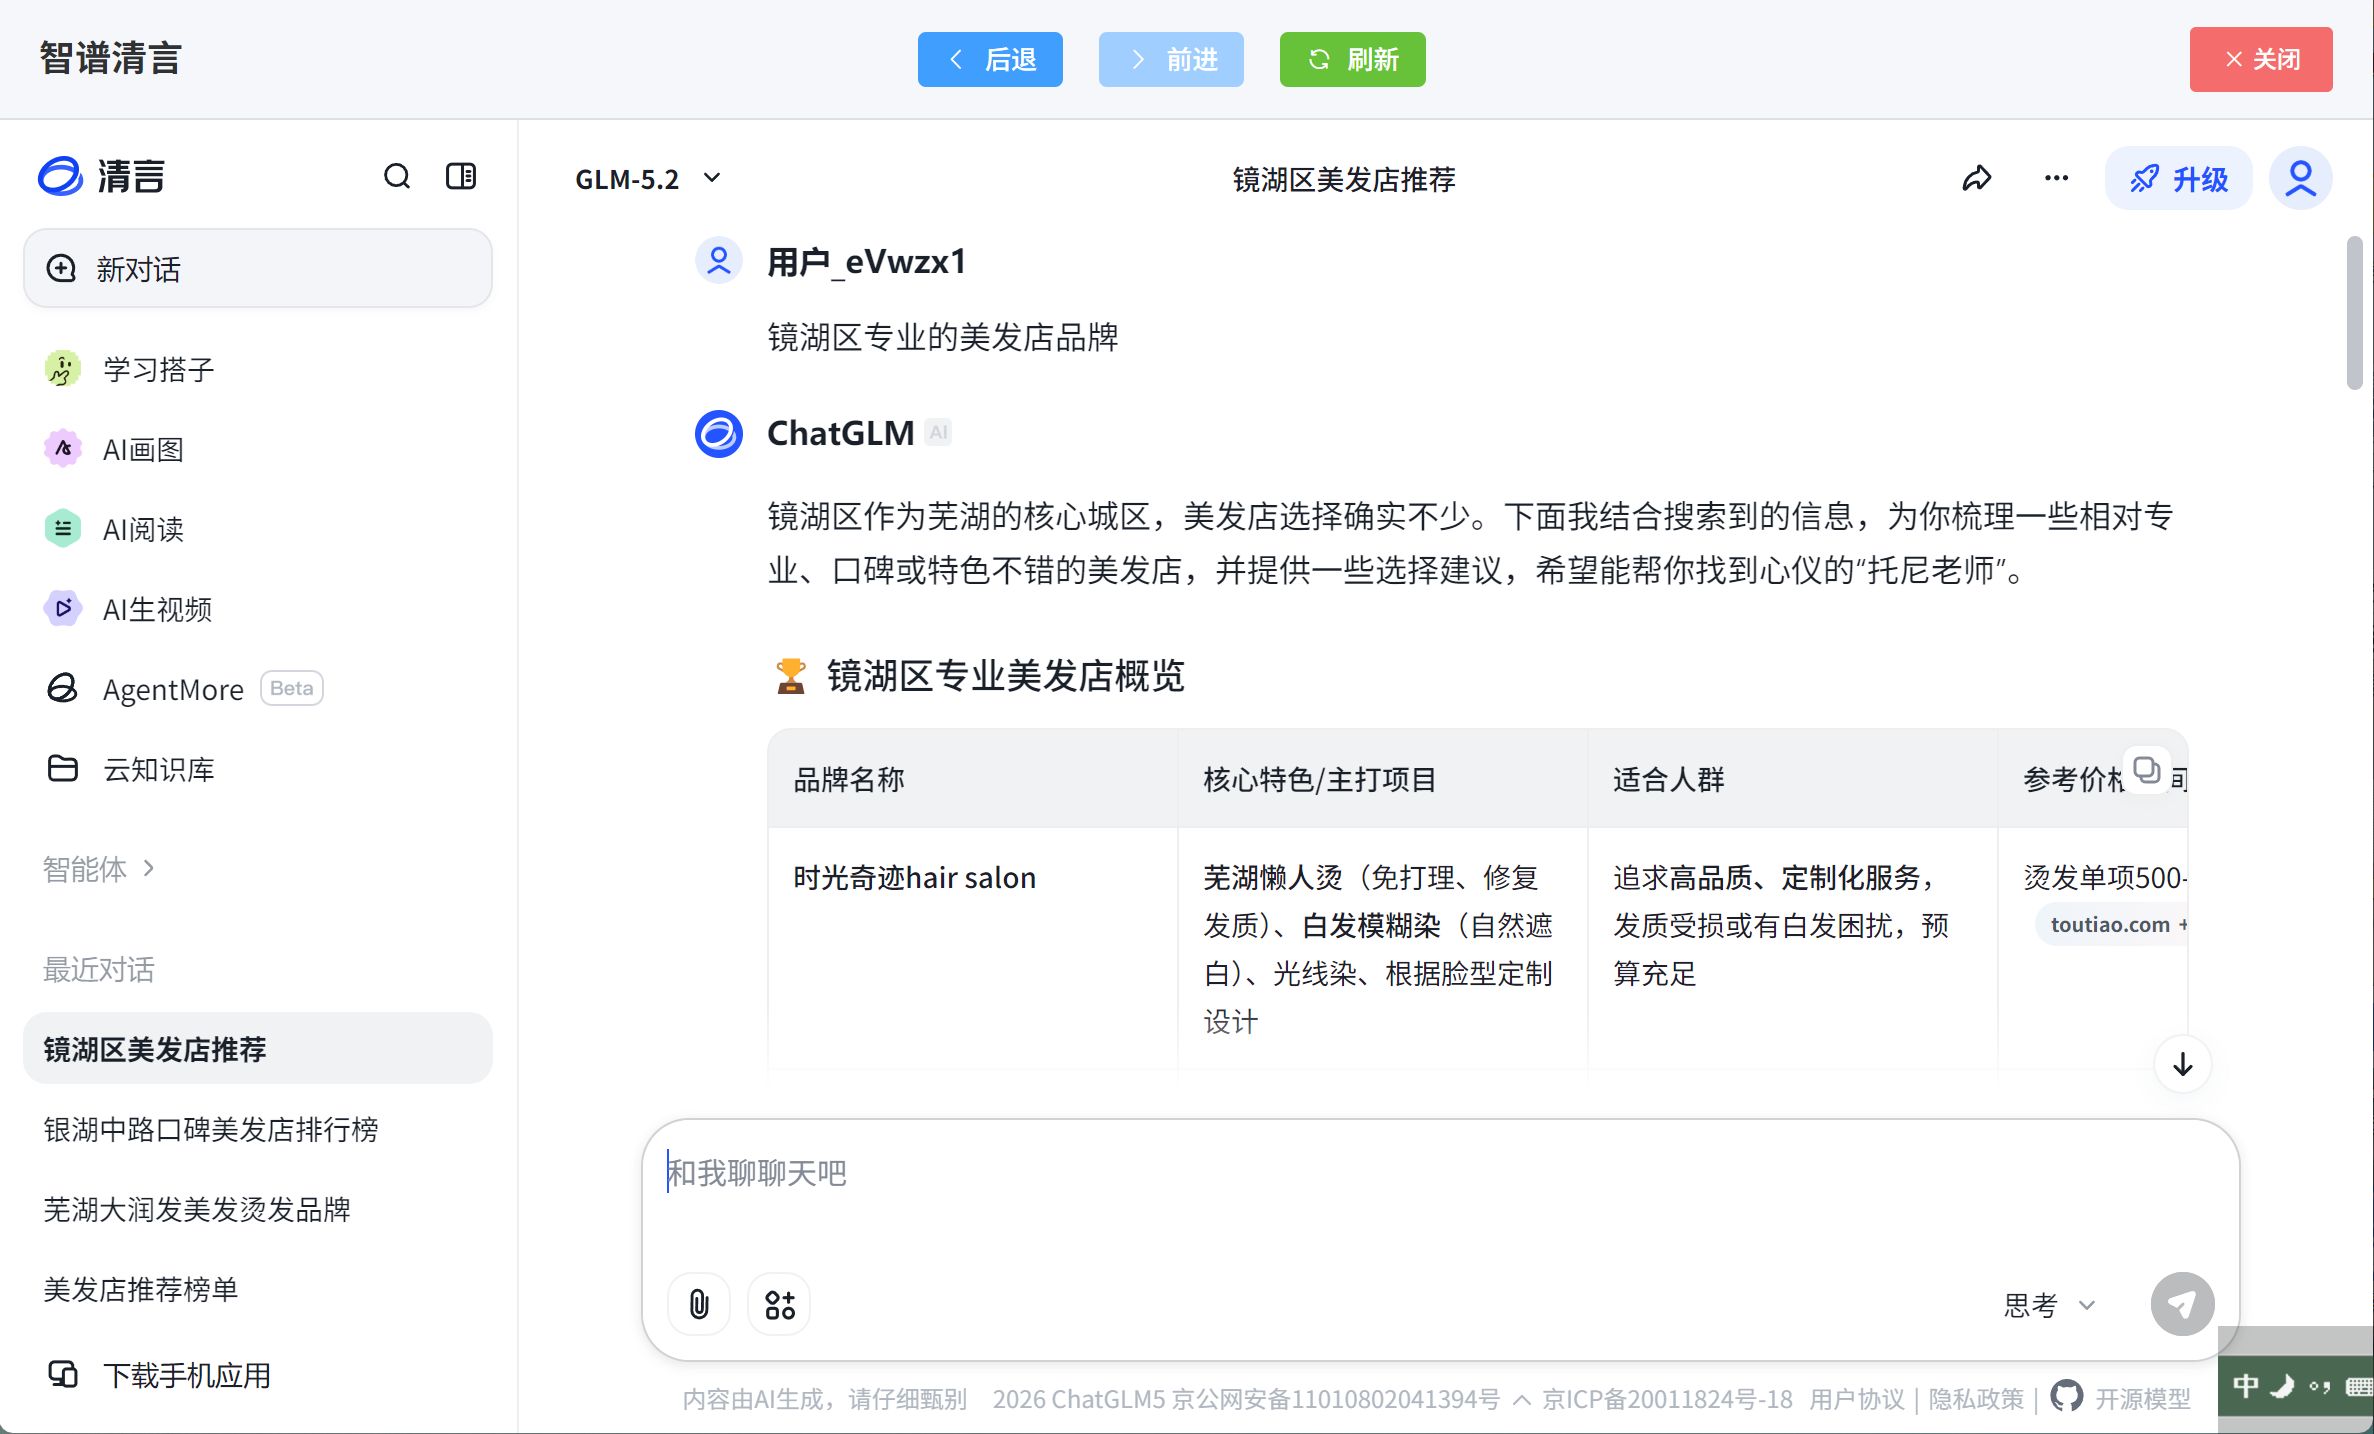Screen dimensions: 2374x1434
Task: Select conversation 银湖中路口碑美发店排行榜
Action: (x=258, y=1129)
